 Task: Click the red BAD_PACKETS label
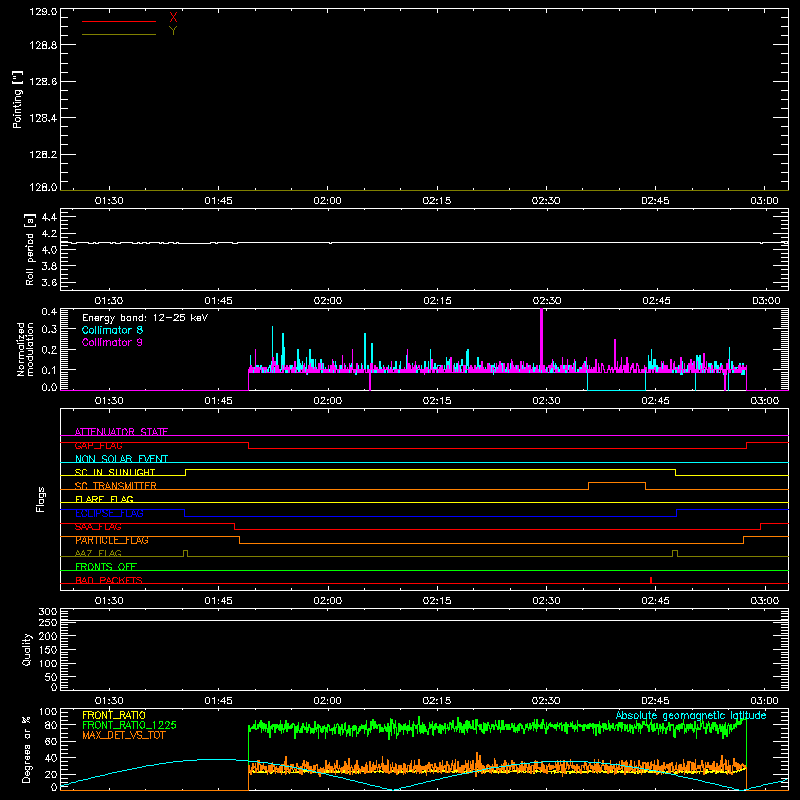109,580
